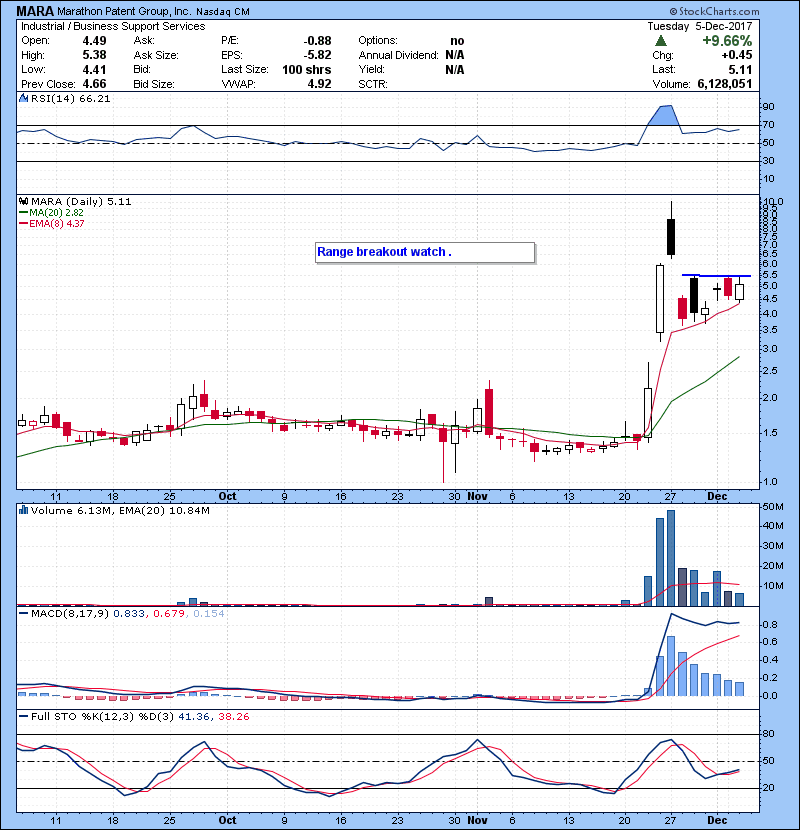Click the High value 5.38
This screenshot has width=800, height=830.
click(94, 55)
